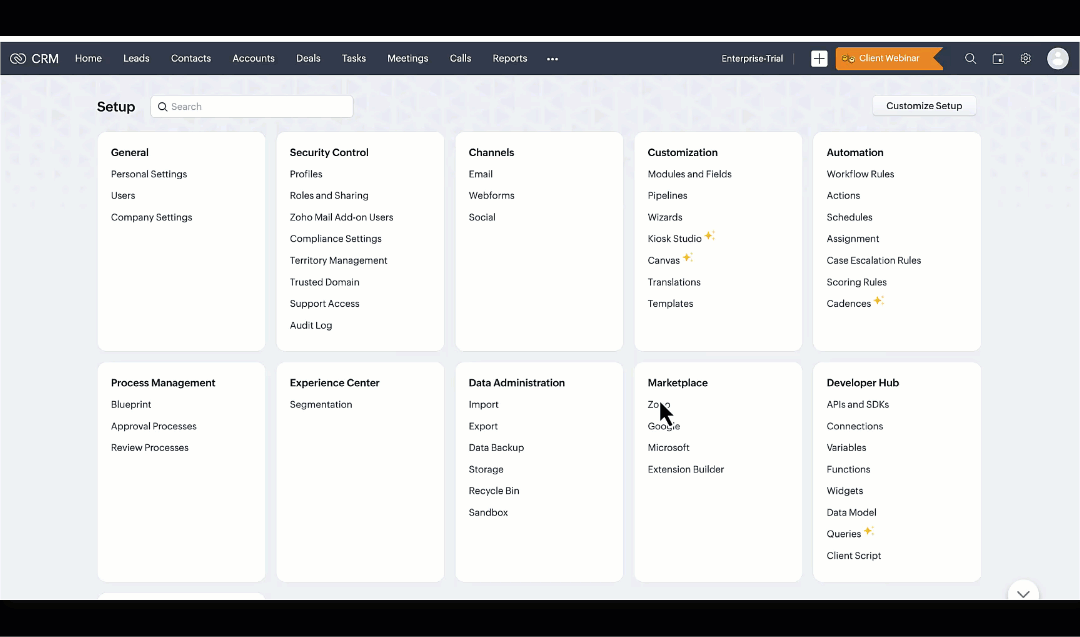Screen dimensions: 1080x637
Task: Go to the Reports tab
Action: [509, 59]
